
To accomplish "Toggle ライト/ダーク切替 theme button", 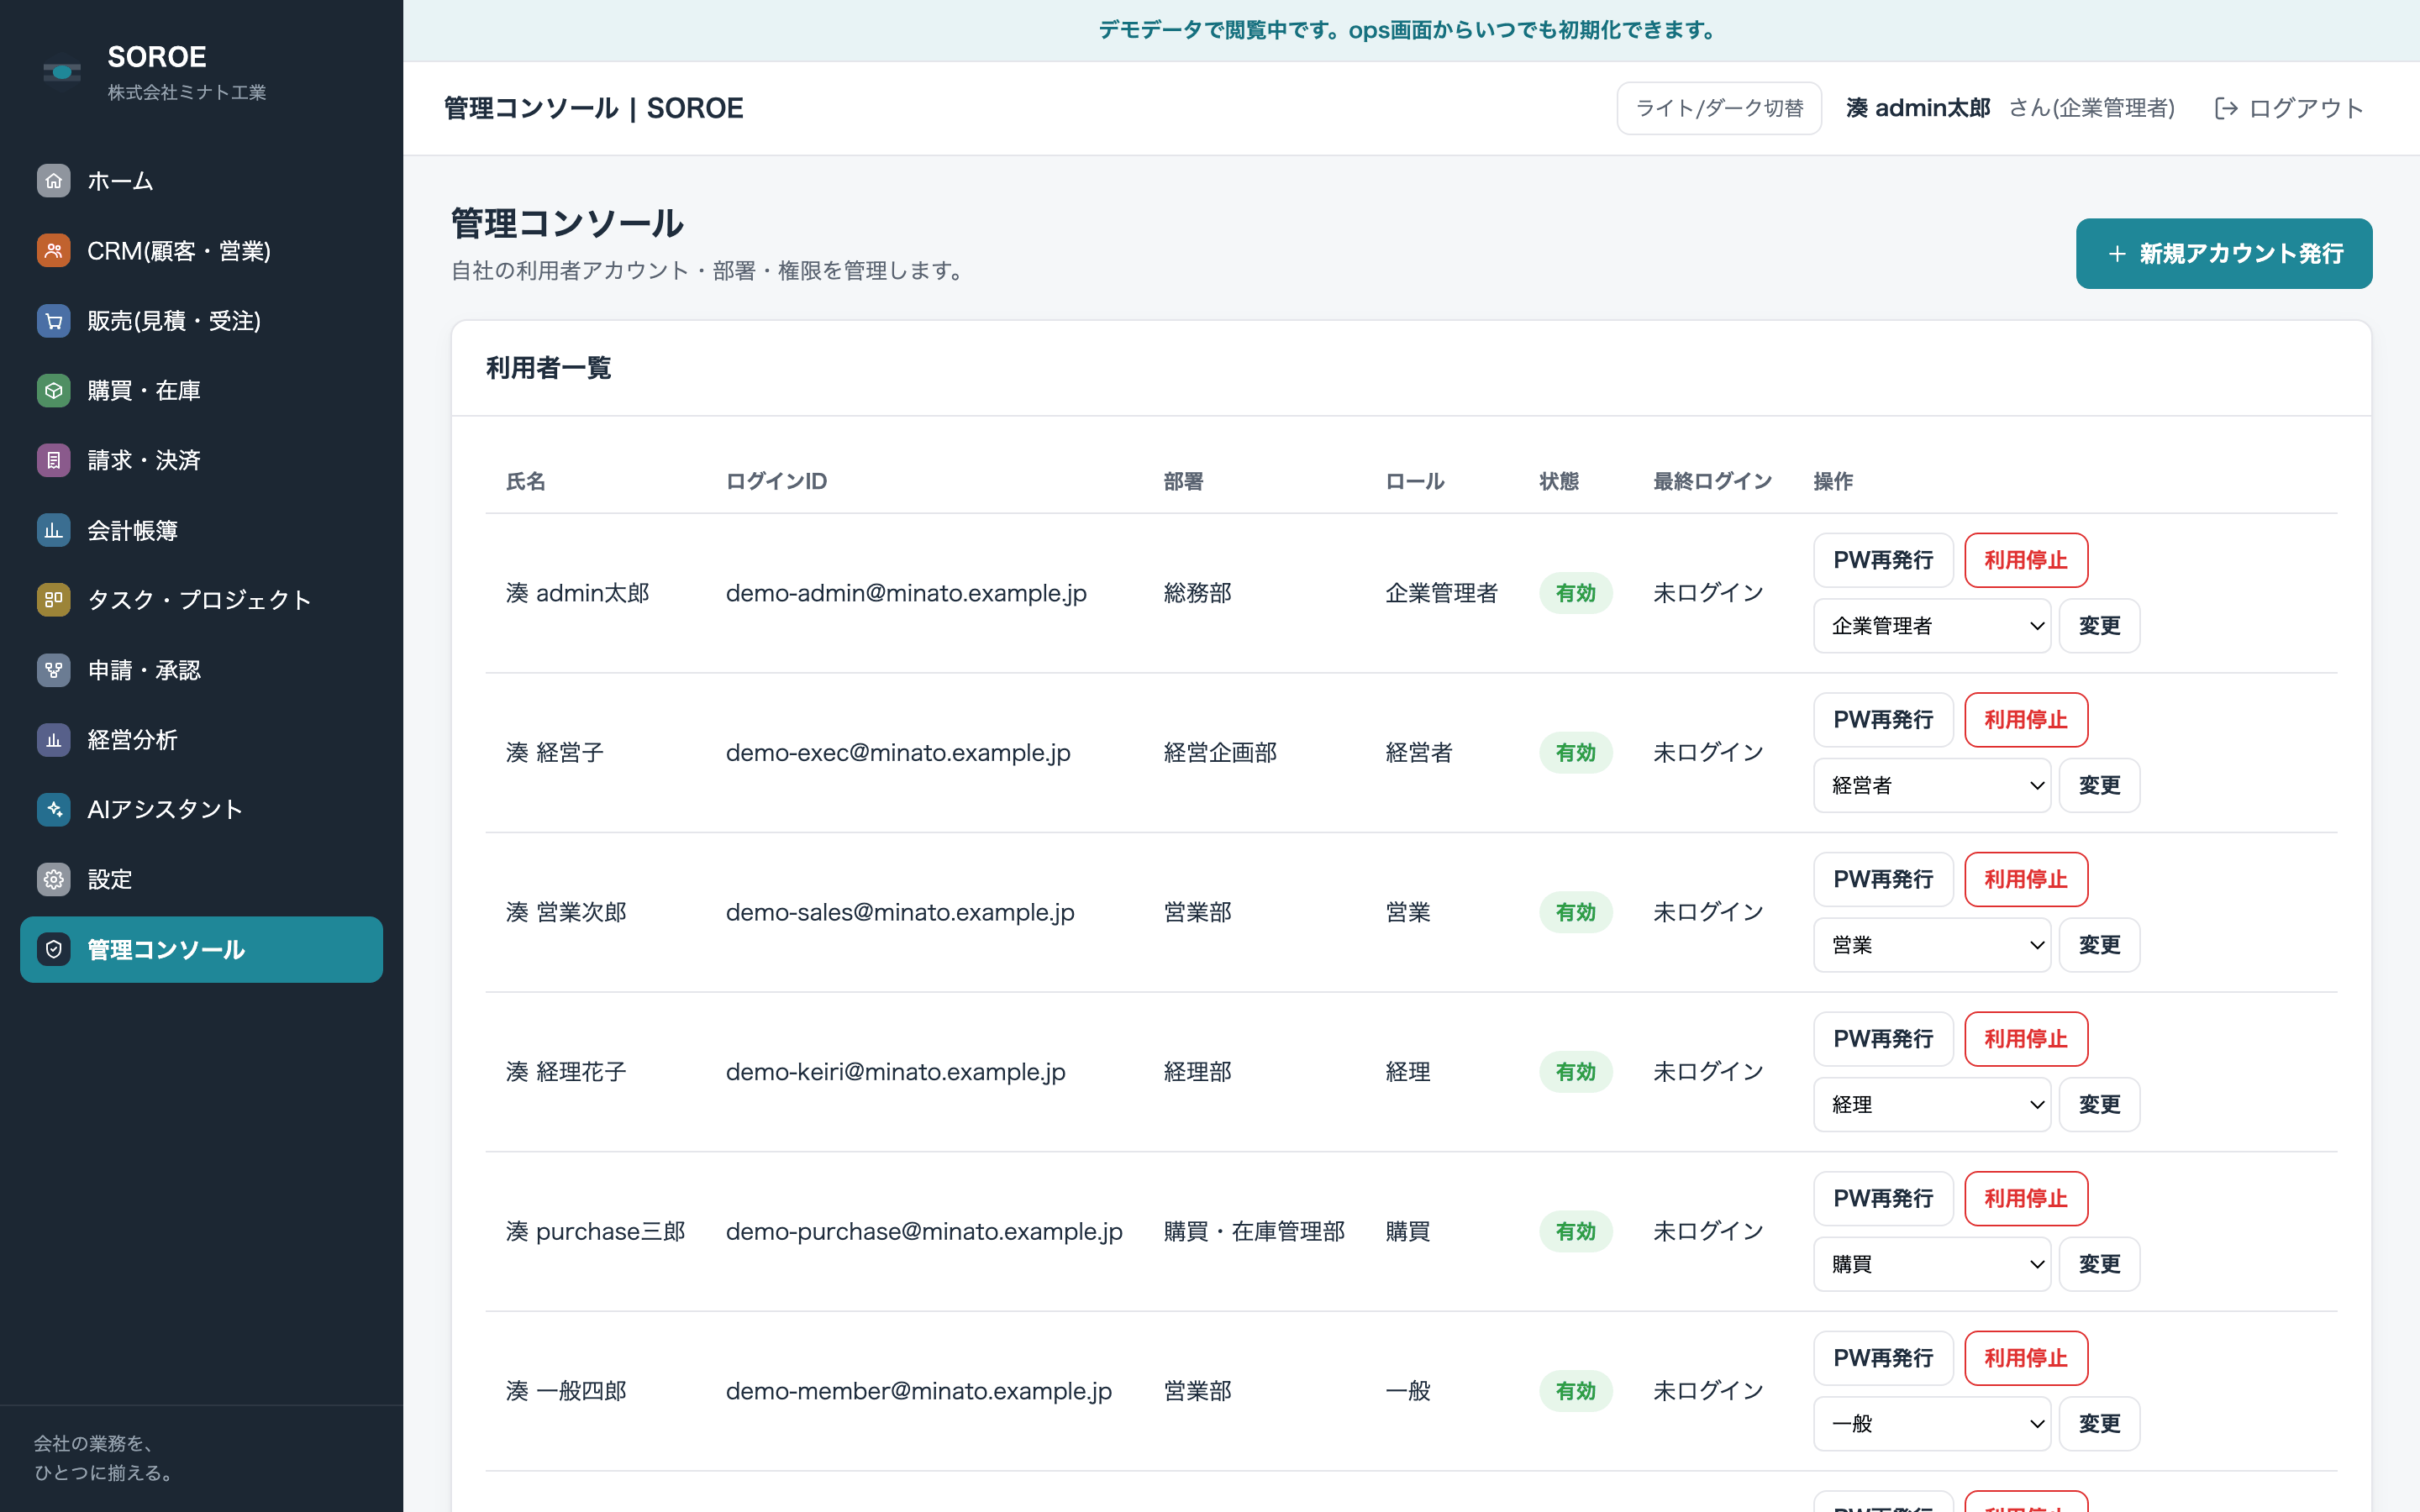I will tap(1719, 108).
